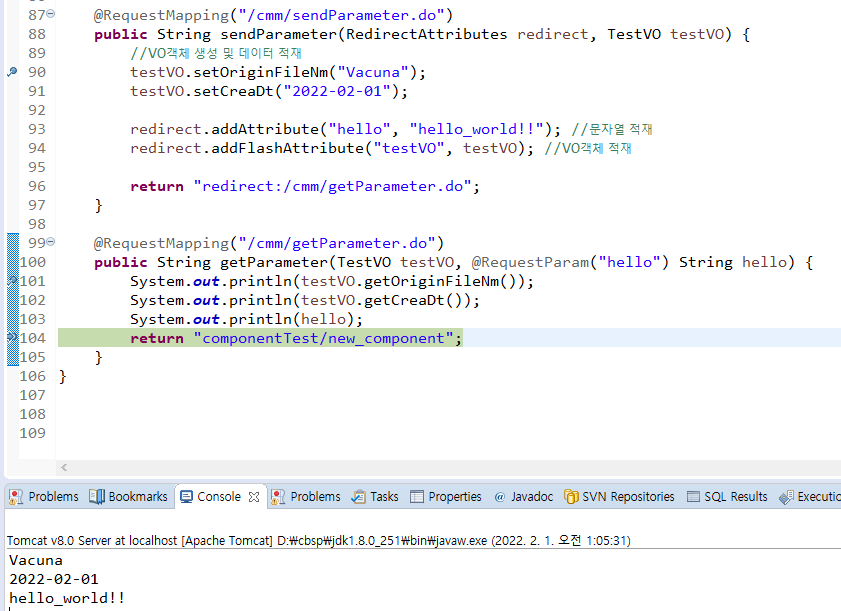The image size is (841, 611).
Task: Click getCreaDt() call on line 102
Action: [x=413, y=300]
